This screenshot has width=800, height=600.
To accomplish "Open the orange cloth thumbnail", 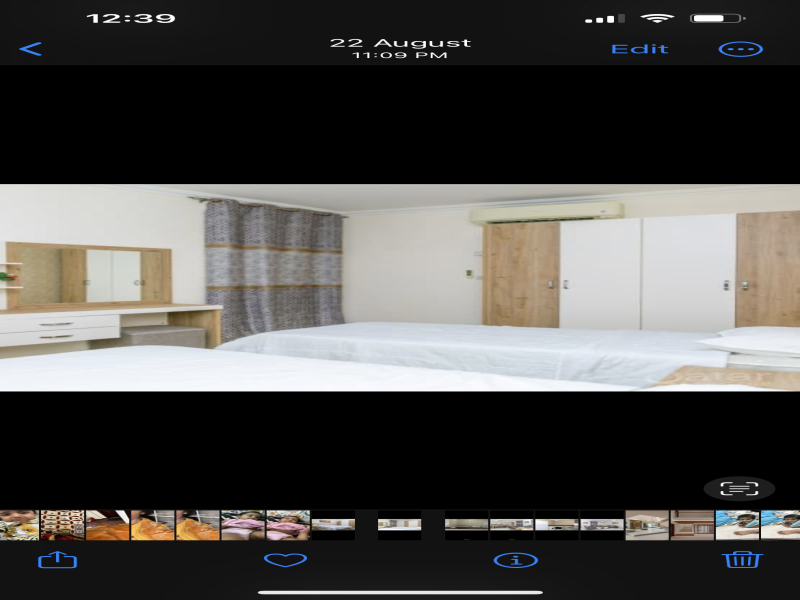I will (x=108, y=525).
